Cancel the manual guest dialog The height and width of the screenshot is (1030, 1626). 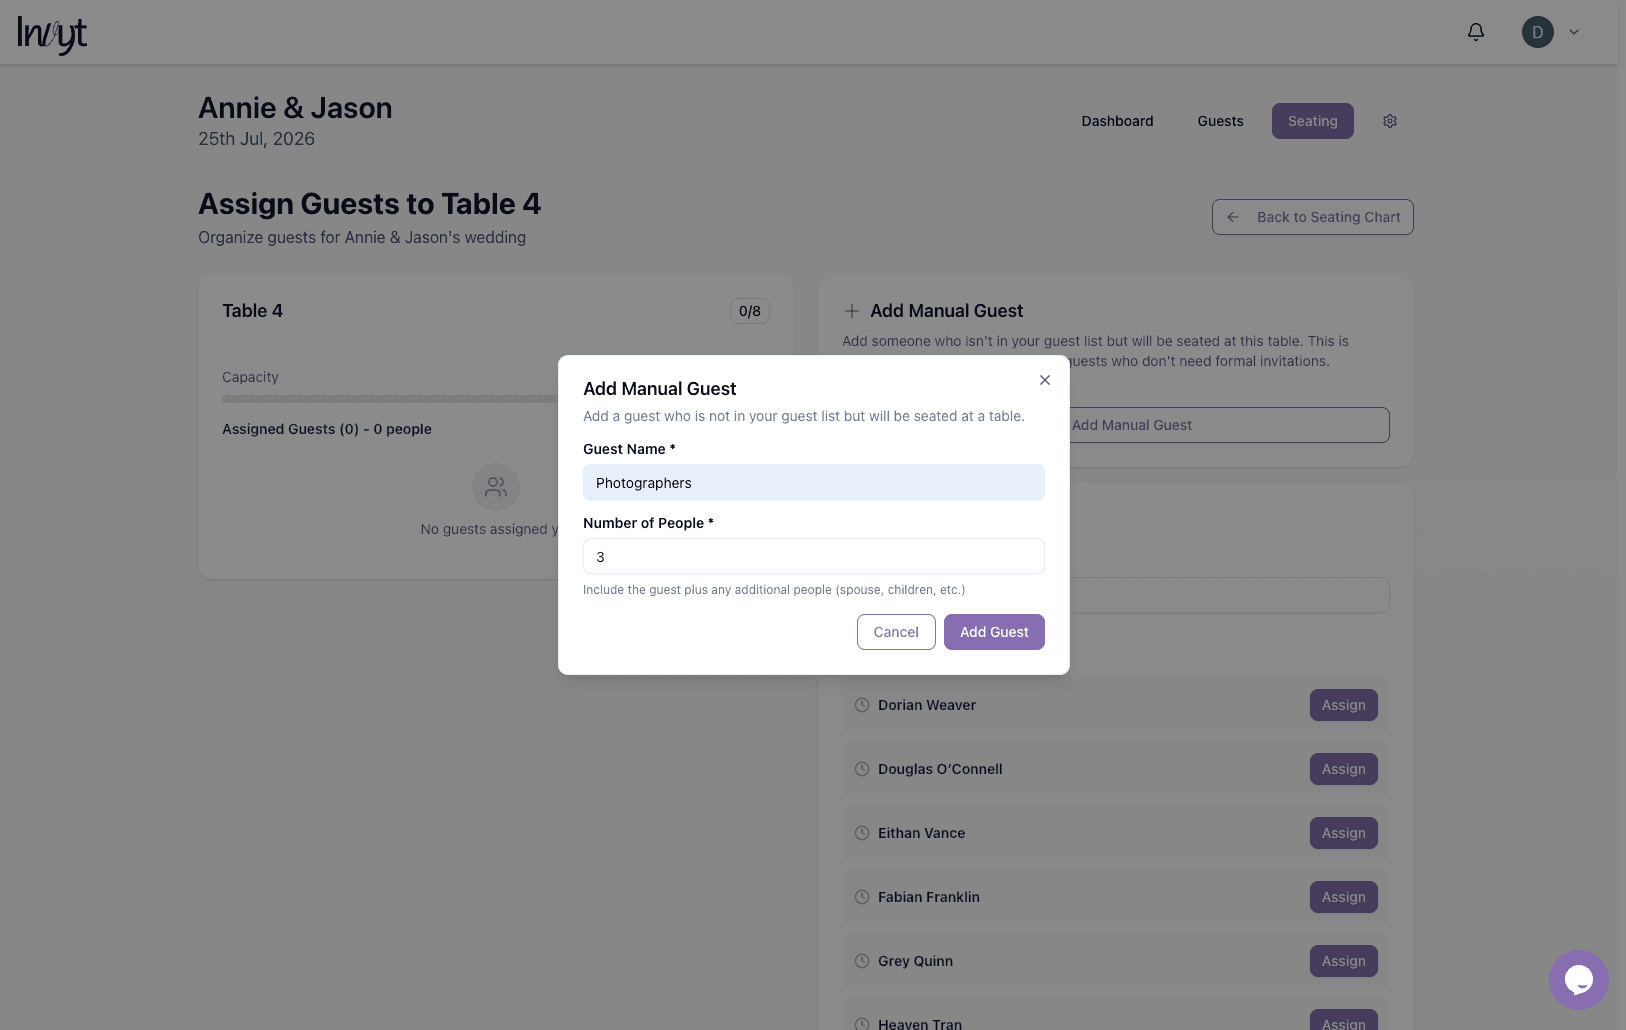tap(896, 631)
